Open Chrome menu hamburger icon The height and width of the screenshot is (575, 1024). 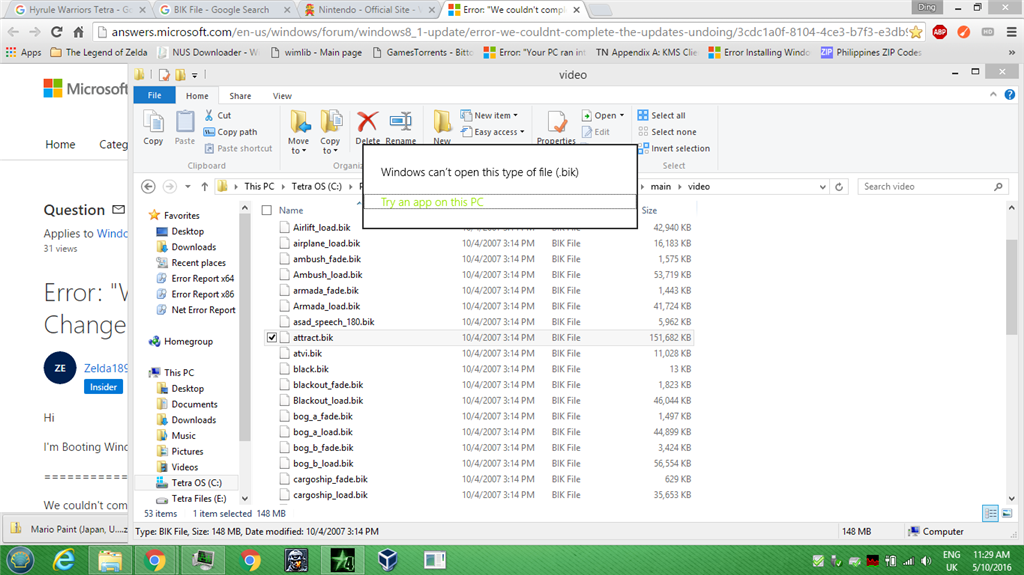1012,32
